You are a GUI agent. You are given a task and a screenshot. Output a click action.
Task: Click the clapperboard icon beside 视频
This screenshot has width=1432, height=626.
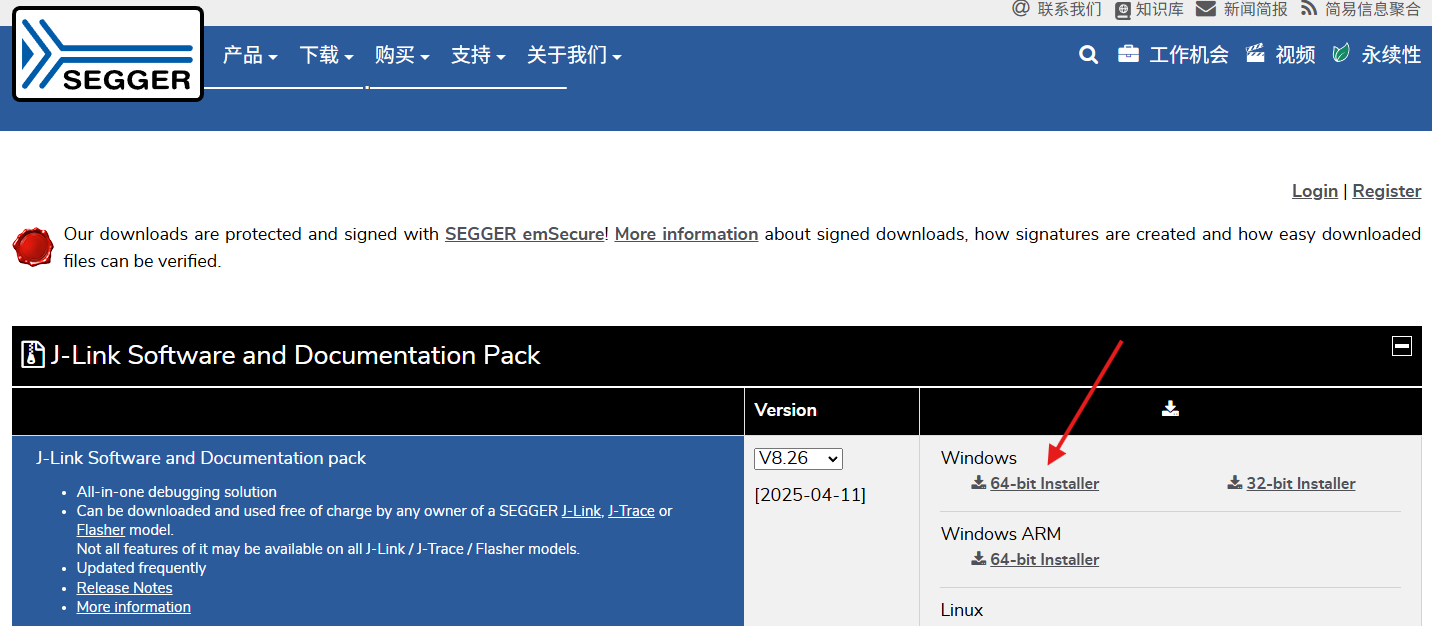click(1255, 54)
